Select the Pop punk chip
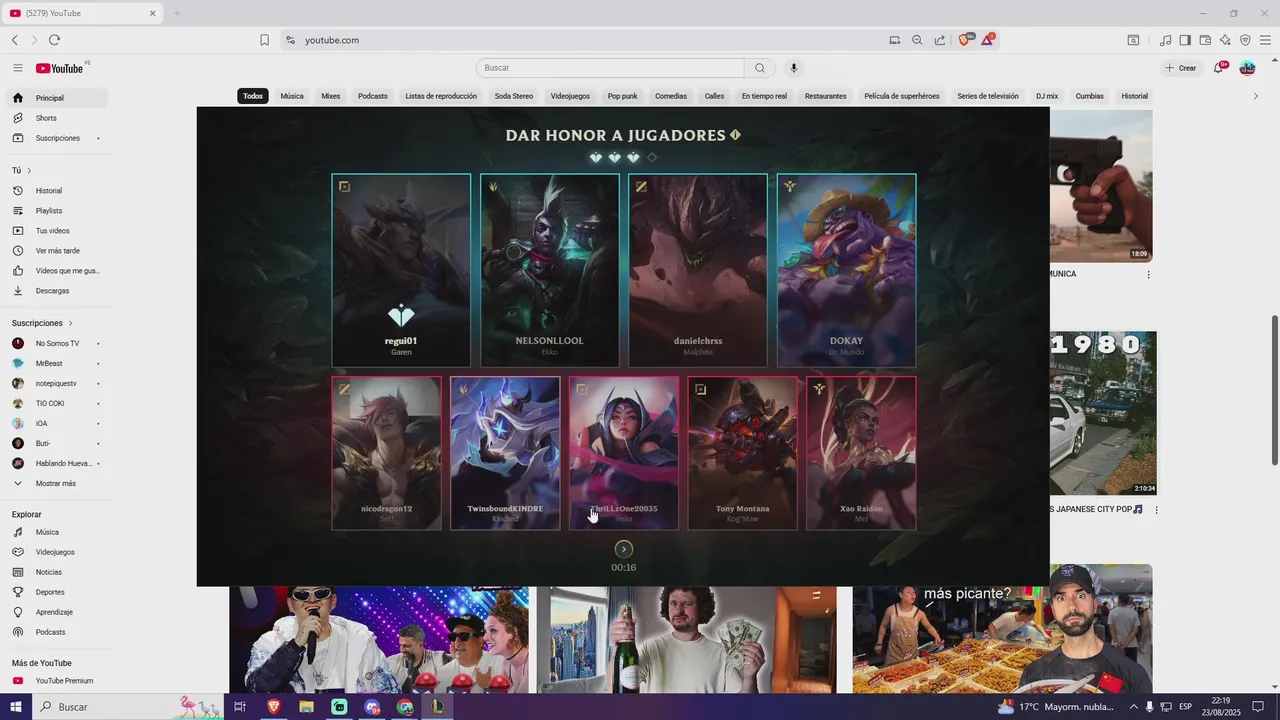 (x=622, y=96)
